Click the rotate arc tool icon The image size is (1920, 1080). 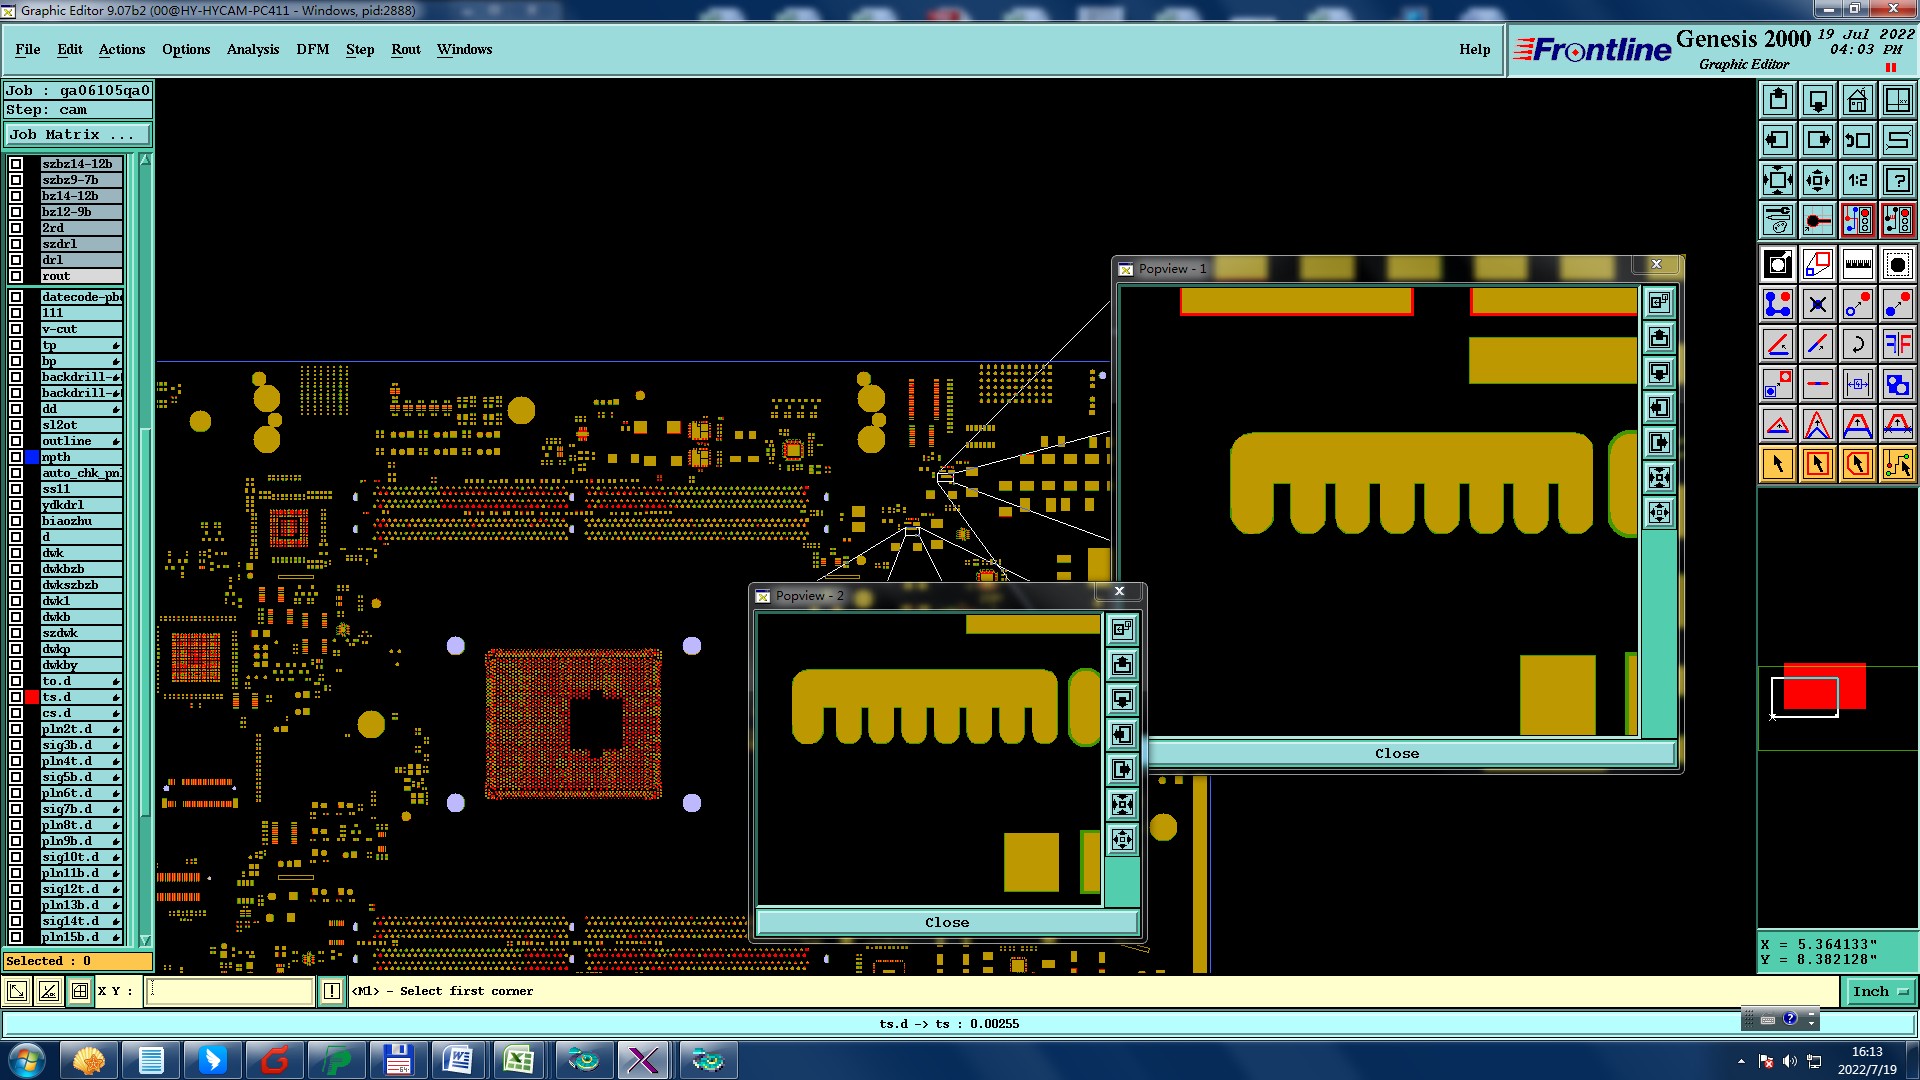click(1857, 344)
